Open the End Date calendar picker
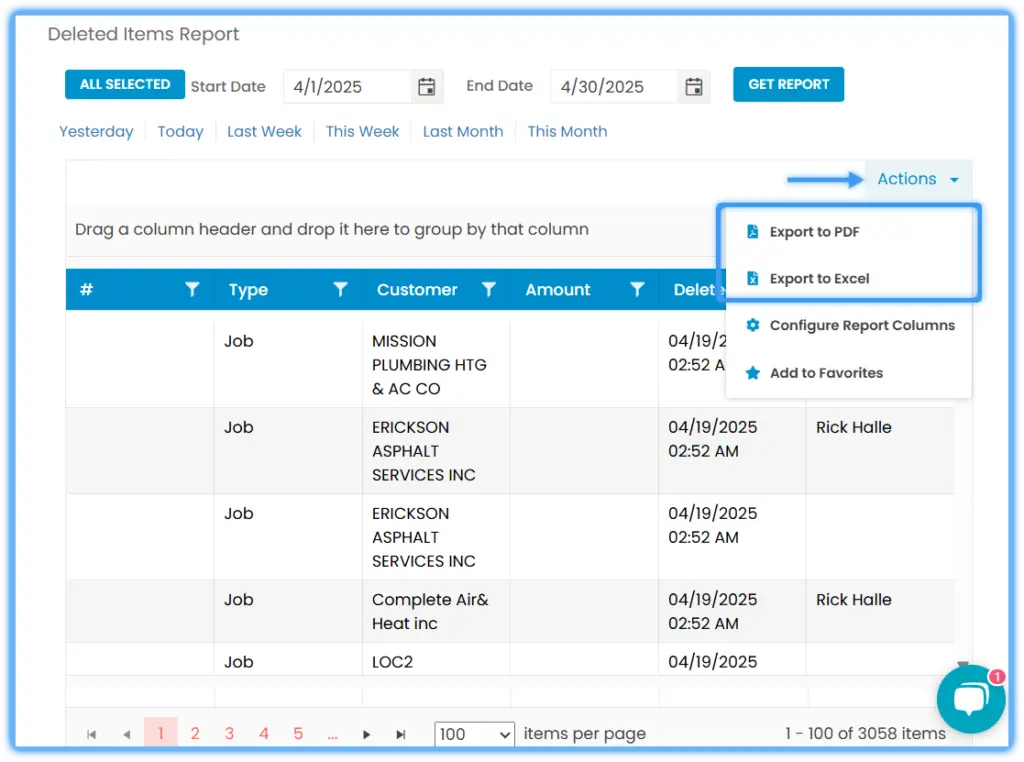This screenshot has width=1024, height=762. pos(694,86)
